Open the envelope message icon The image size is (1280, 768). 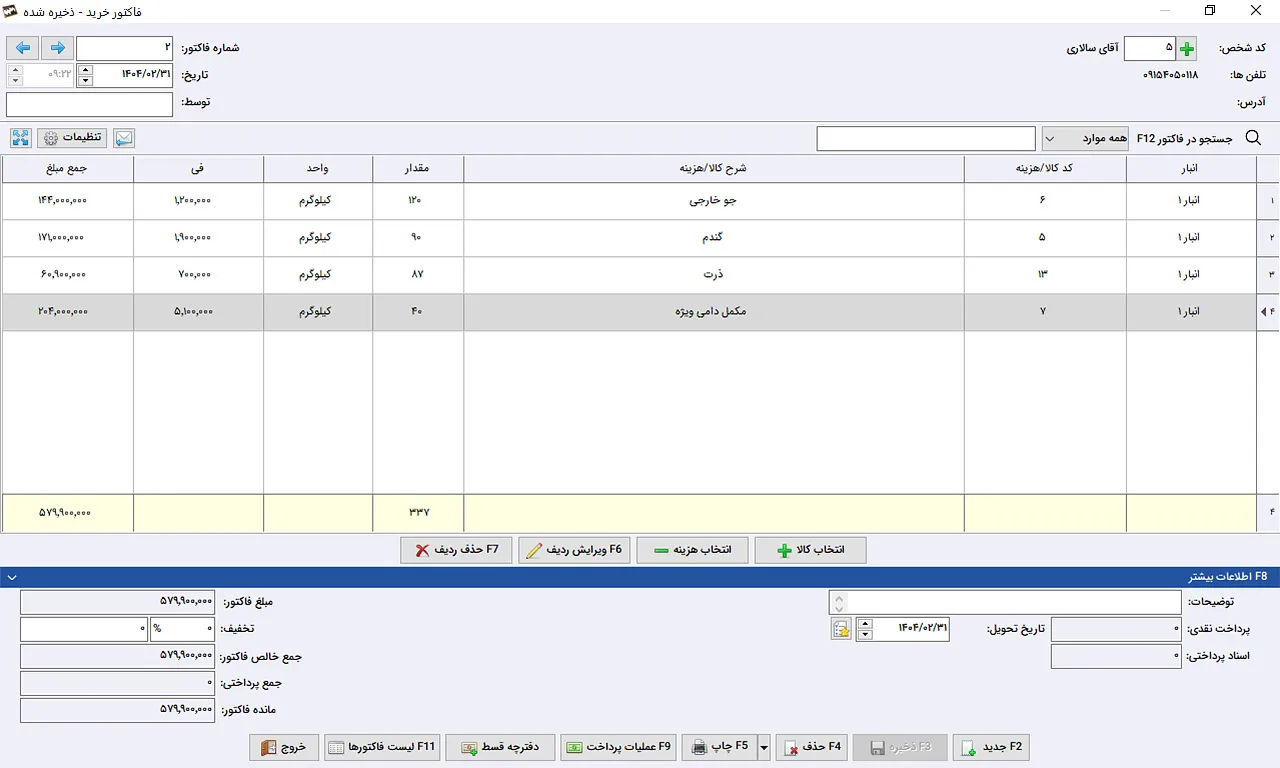(124, 138)
